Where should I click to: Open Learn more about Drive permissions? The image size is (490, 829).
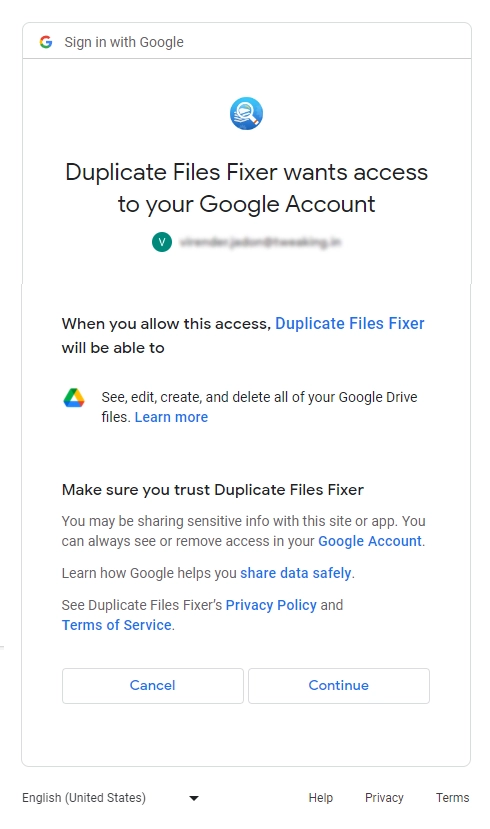coord(171,417)
